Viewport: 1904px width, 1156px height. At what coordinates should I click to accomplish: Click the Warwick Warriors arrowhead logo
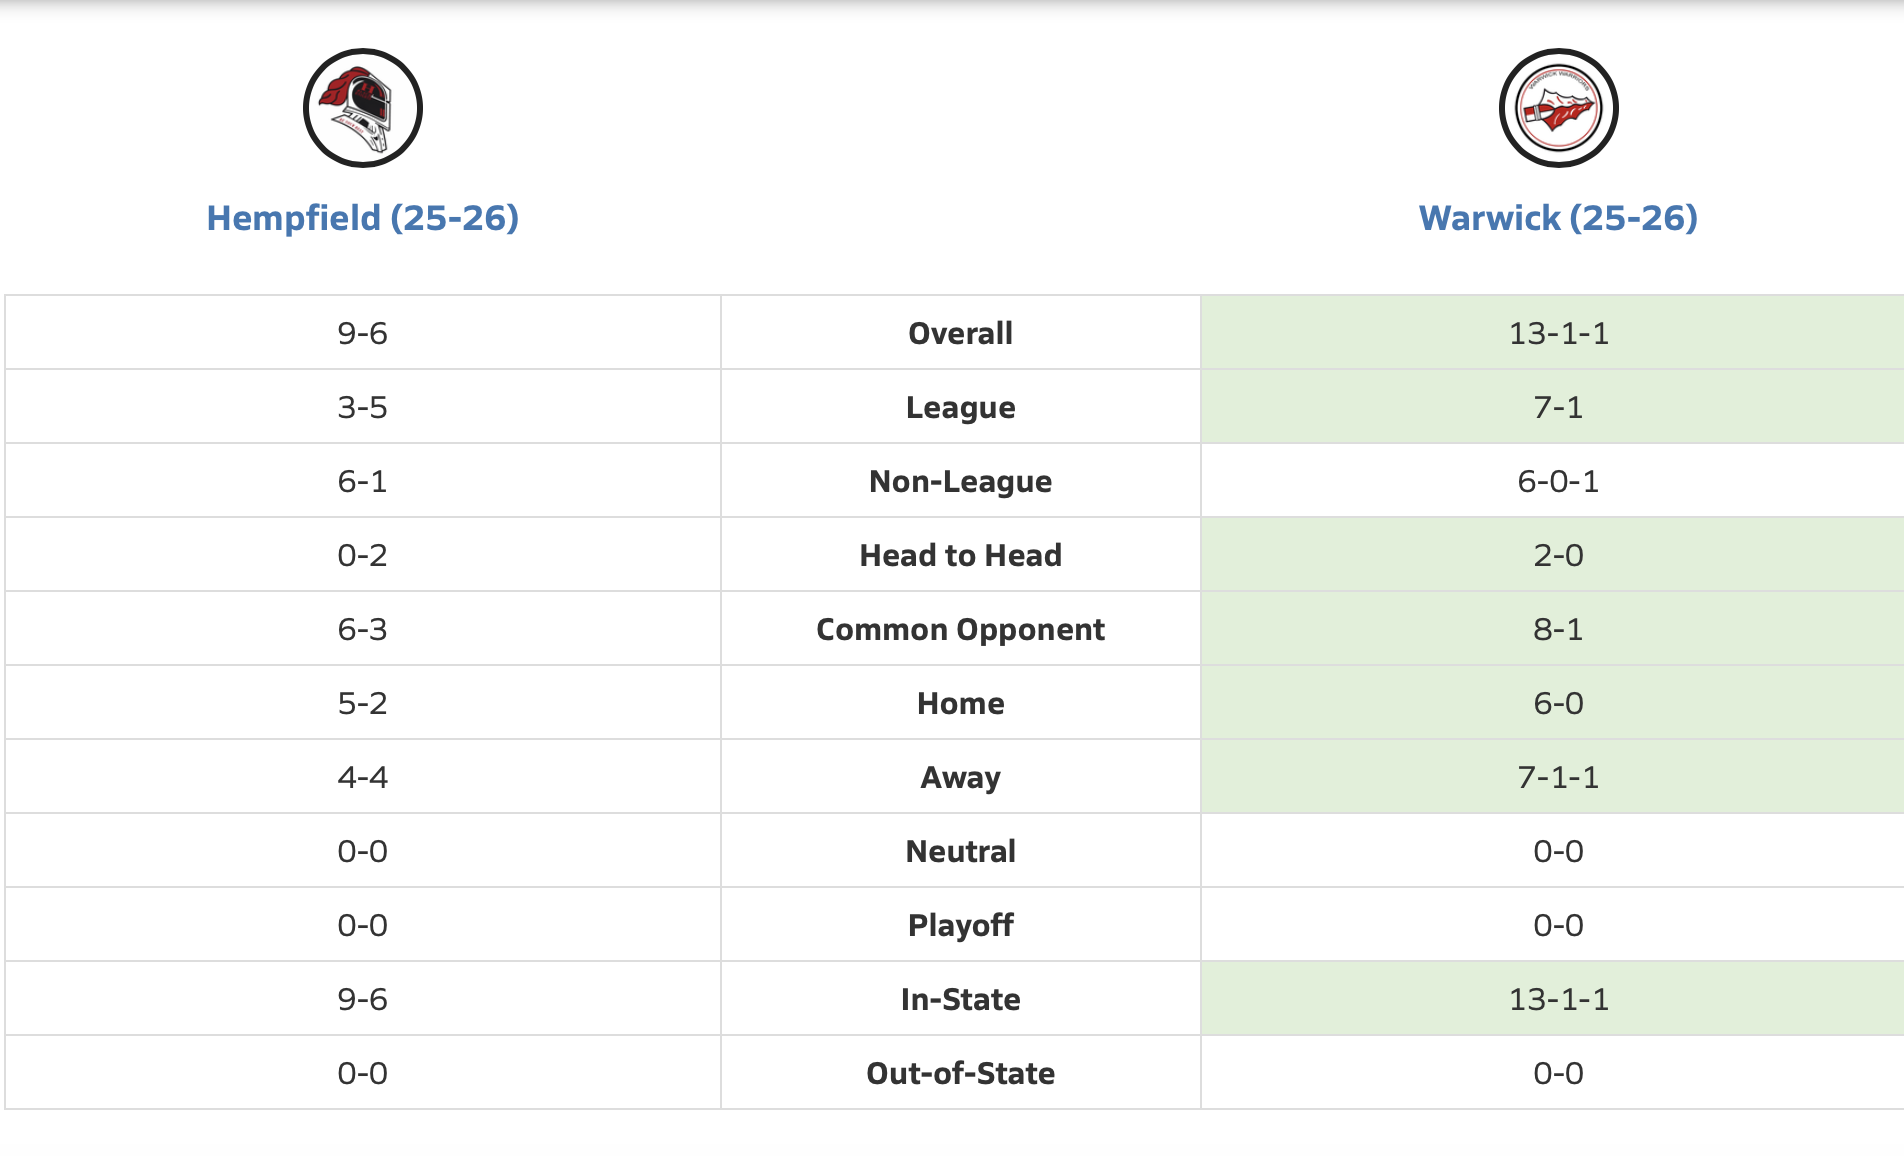(x=1558, y=108)
